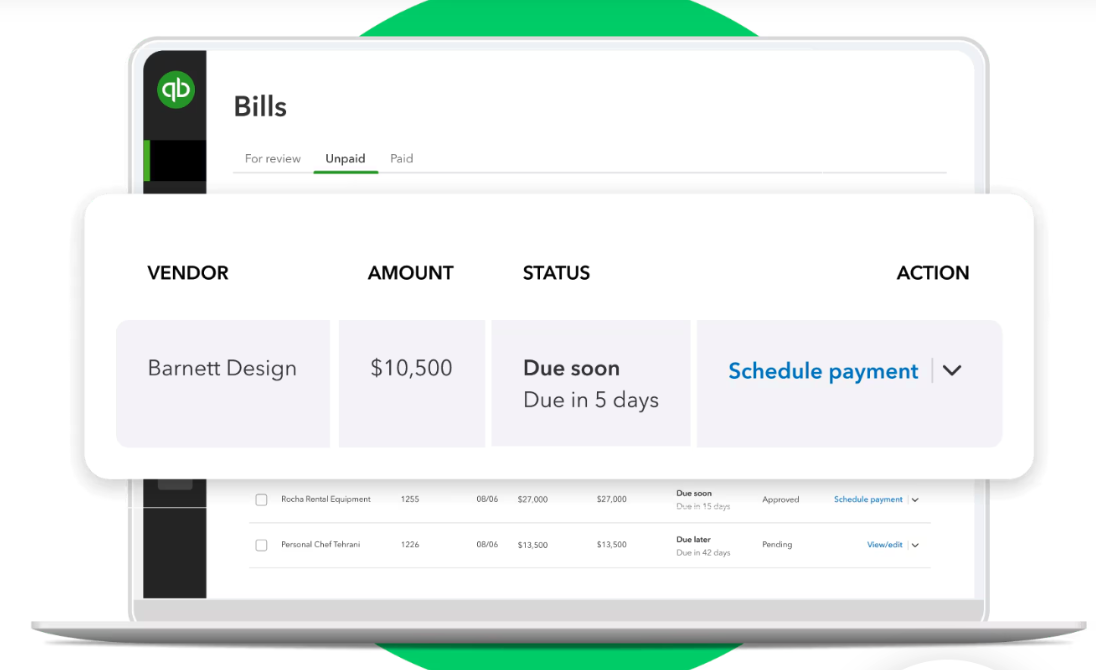The image size is (1096, 670).
Task: Click the $10,500 amount cell
Action: [412, 384]
